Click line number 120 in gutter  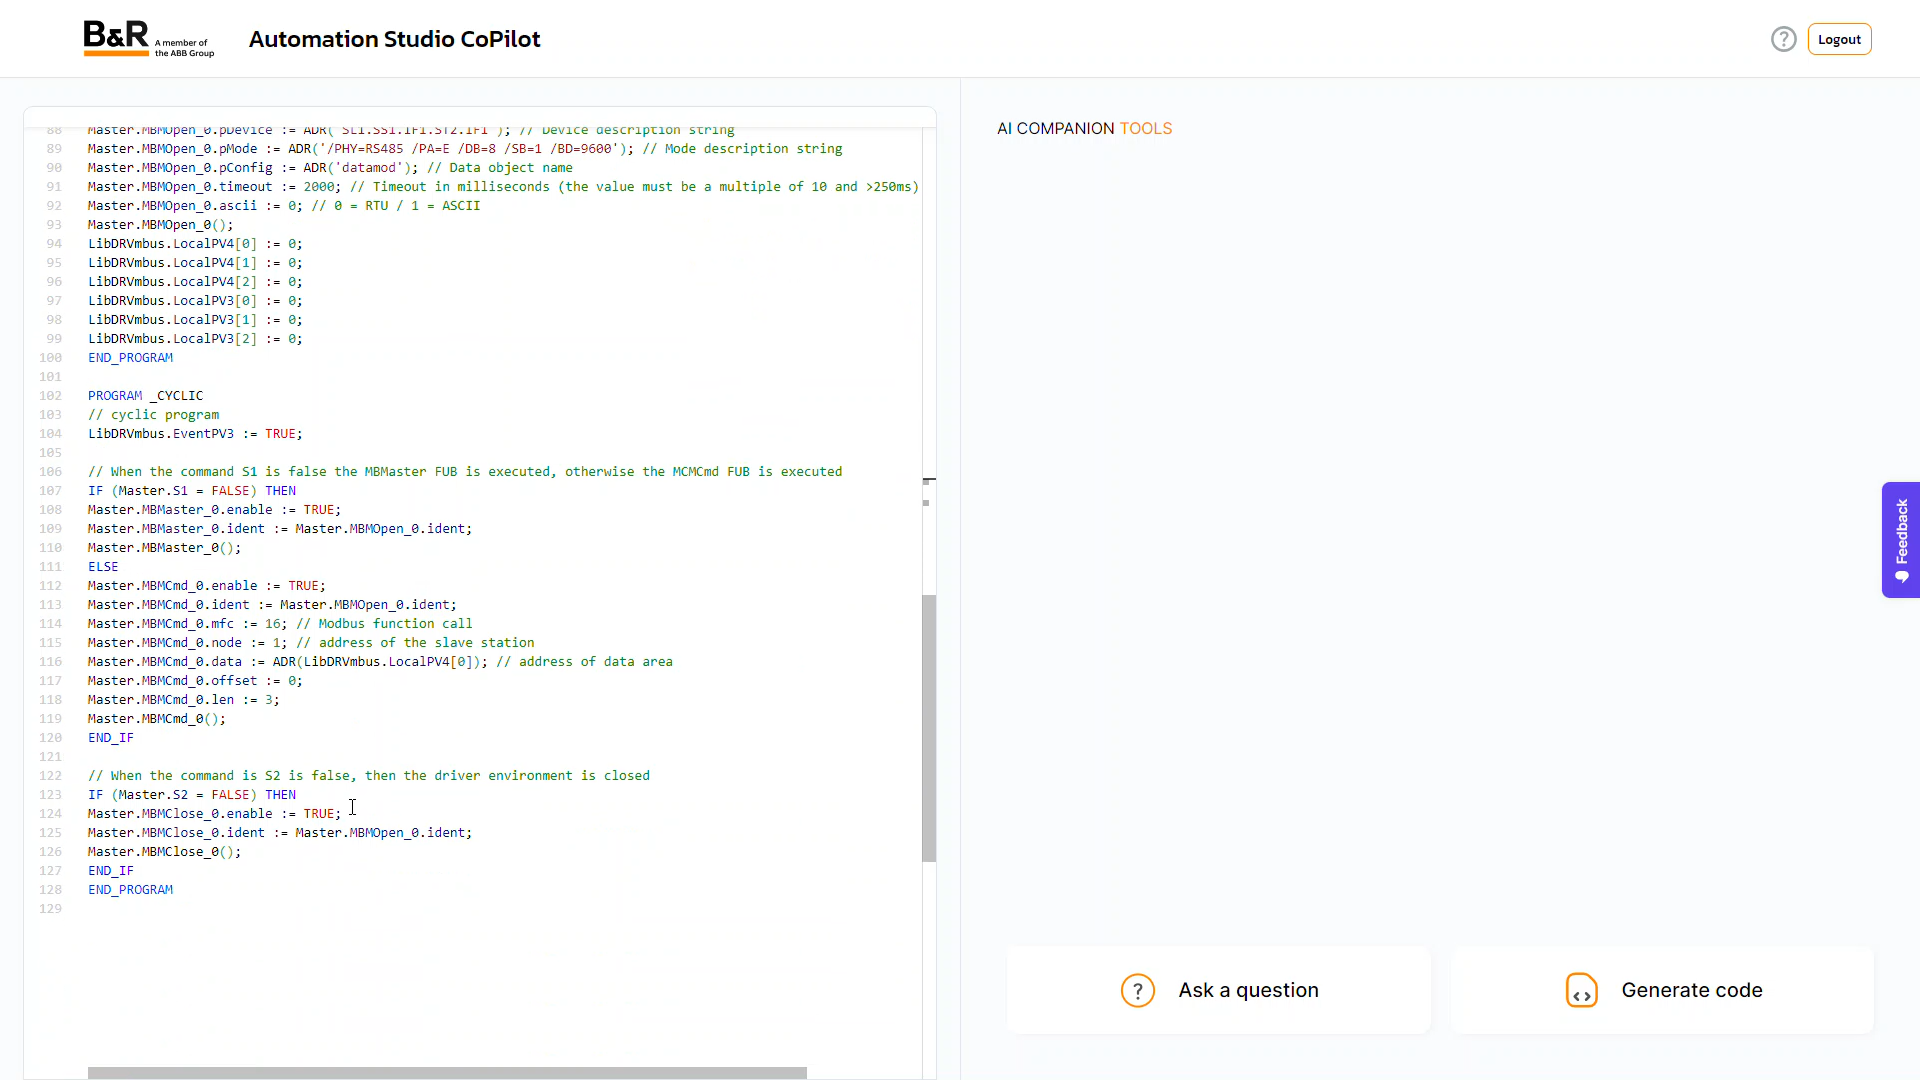coord(50,738)
